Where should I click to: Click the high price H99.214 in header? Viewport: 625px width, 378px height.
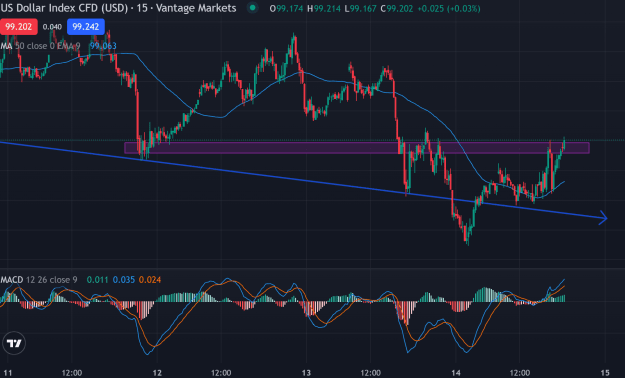click(324, 8)
